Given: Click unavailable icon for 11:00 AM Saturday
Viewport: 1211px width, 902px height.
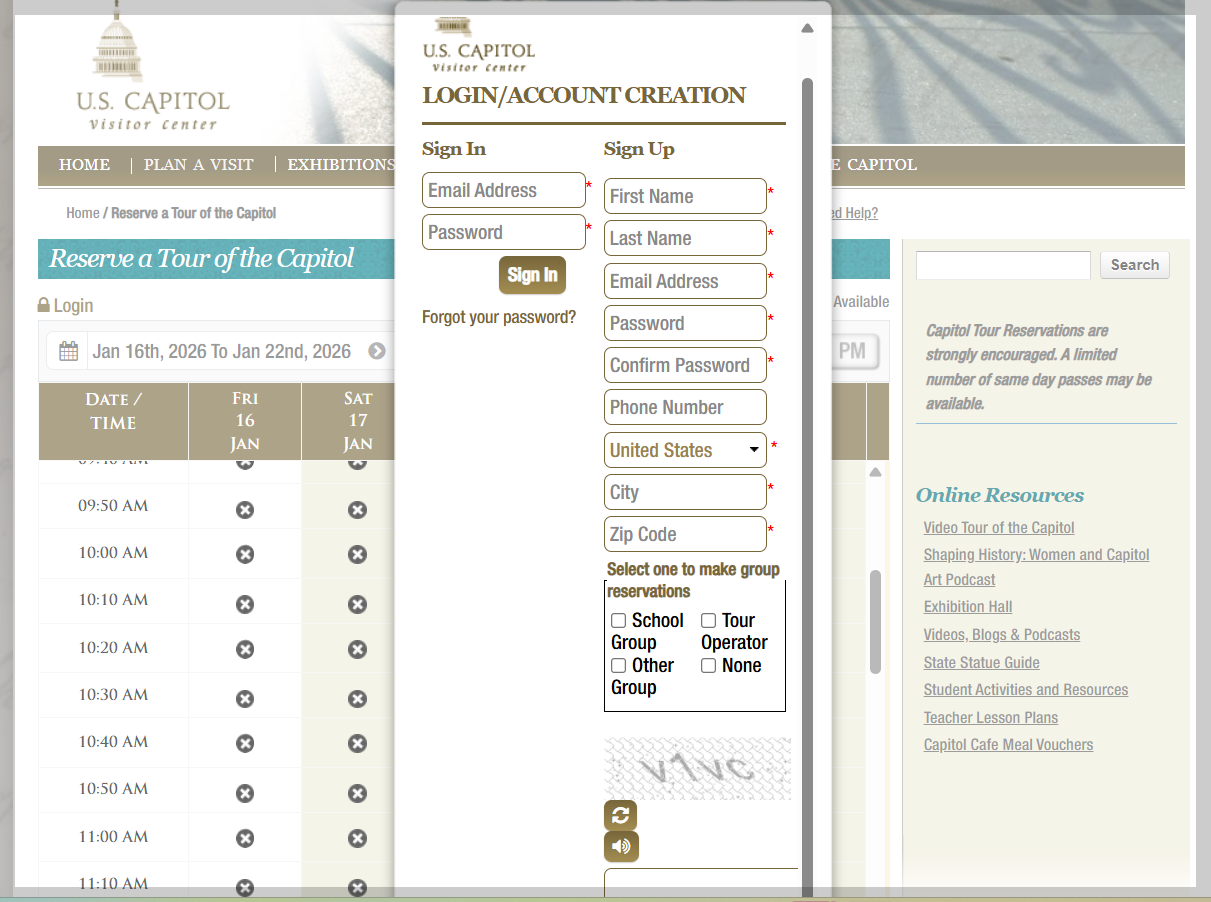Looking at the screenshot, I should coord(357,839).
